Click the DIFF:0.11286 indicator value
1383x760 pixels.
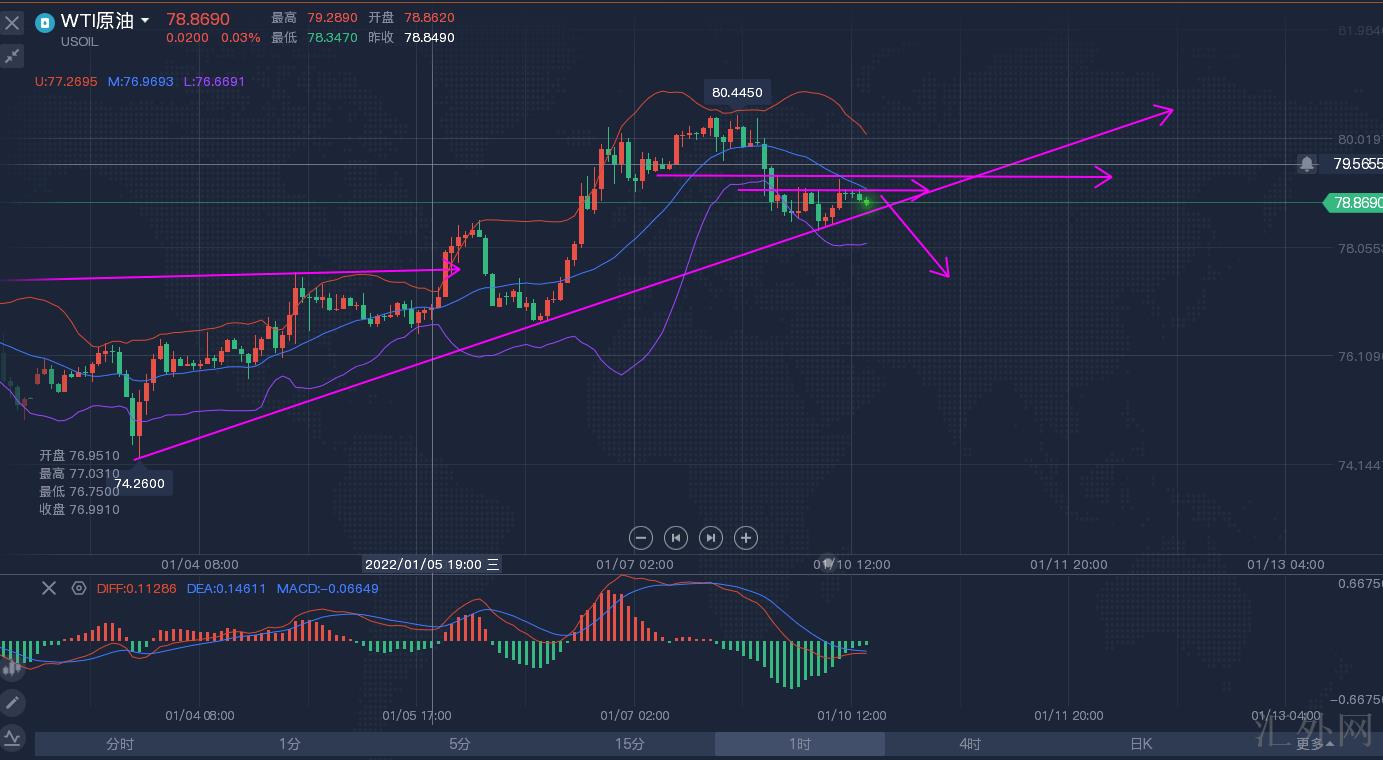[x=137, y=588]
